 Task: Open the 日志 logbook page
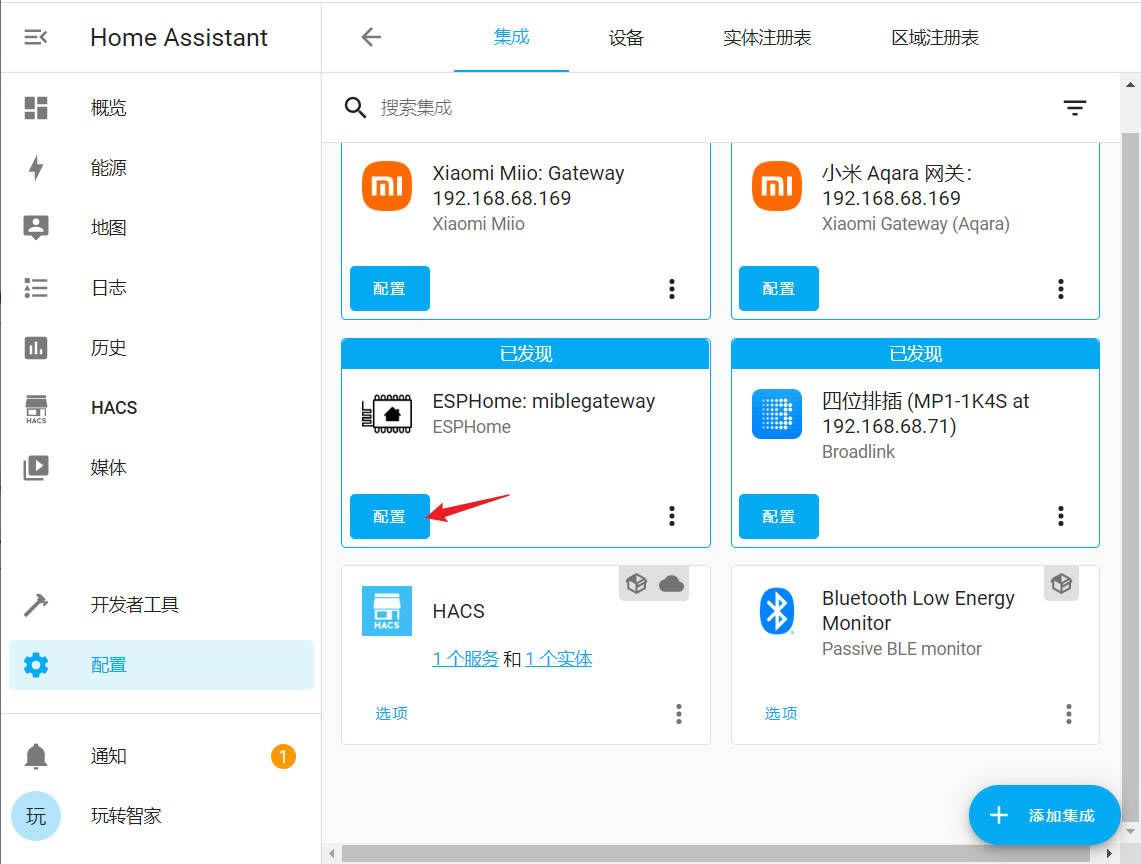(x=161, y=288)
